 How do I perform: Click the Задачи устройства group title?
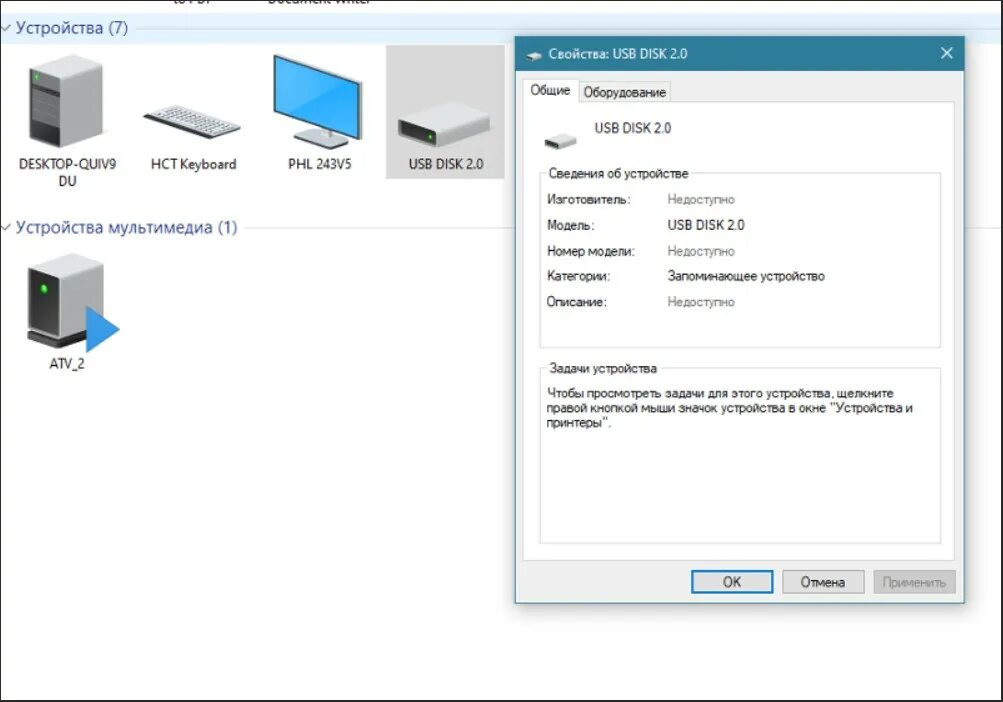603,369
